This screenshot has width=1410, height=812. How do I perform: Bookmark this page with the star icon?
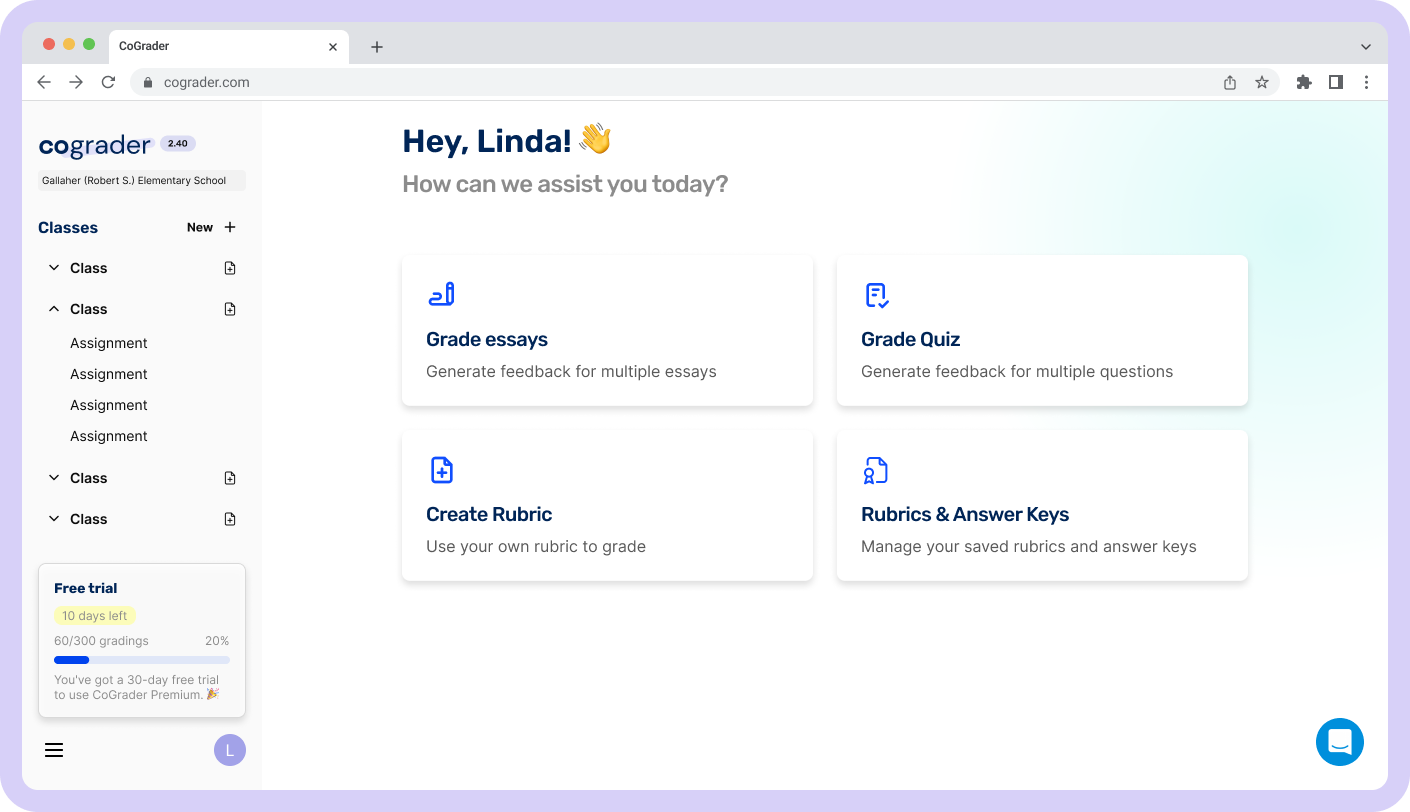(1262, 82)
